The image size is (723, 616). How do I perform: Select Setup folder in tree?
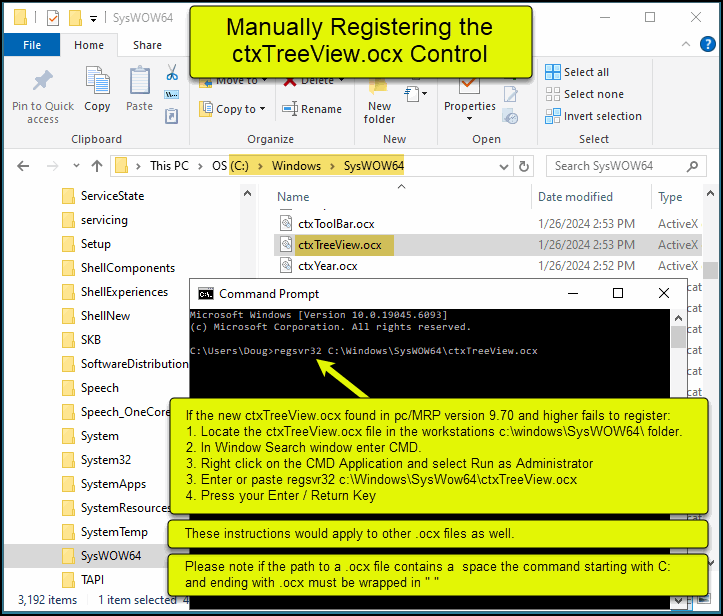click(95, 244)
